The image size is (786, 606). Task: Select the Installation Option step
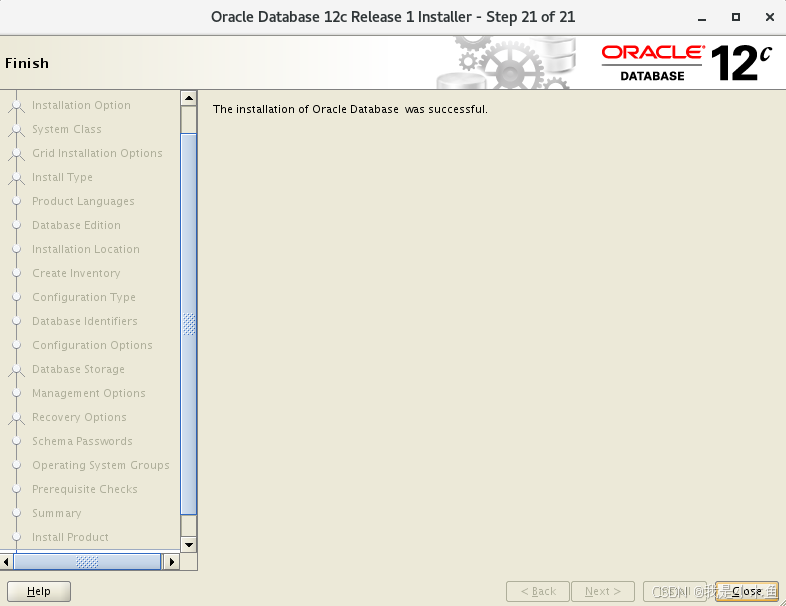tap(81, 105)
